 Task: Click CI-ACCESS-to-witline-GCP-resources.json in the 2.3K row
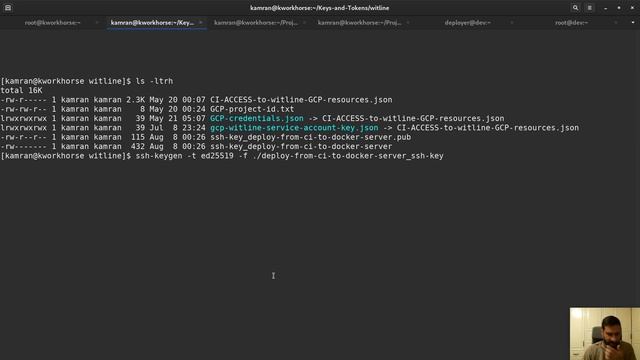tap(301, 100)
